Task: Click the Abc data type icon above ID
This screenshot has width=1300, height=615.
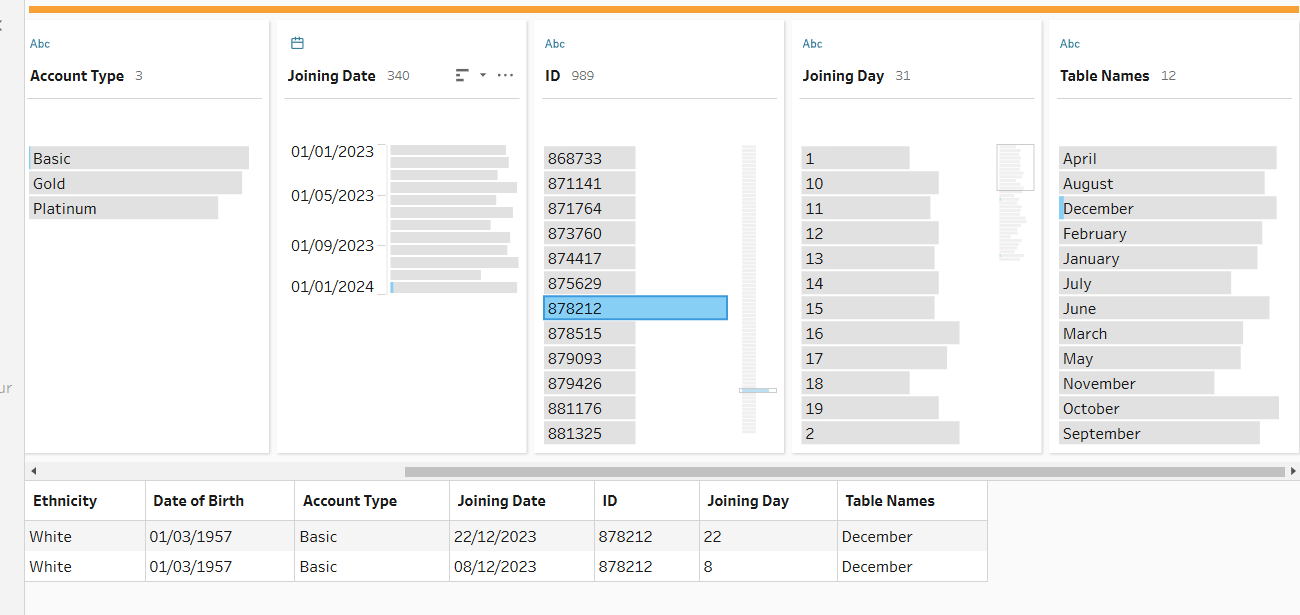Action: [555, 44]
